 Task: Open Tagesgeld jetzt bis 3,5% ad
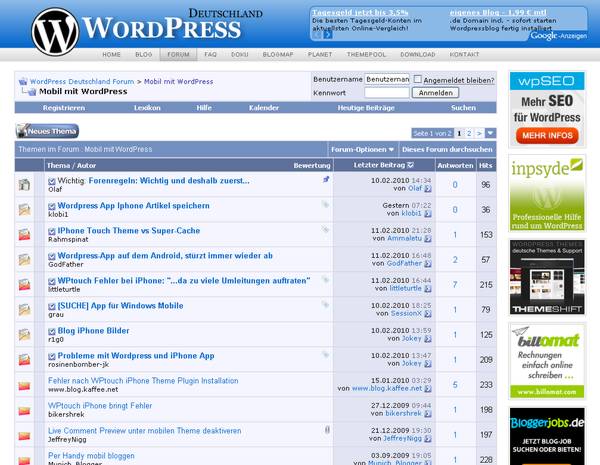tap(360, 12)
